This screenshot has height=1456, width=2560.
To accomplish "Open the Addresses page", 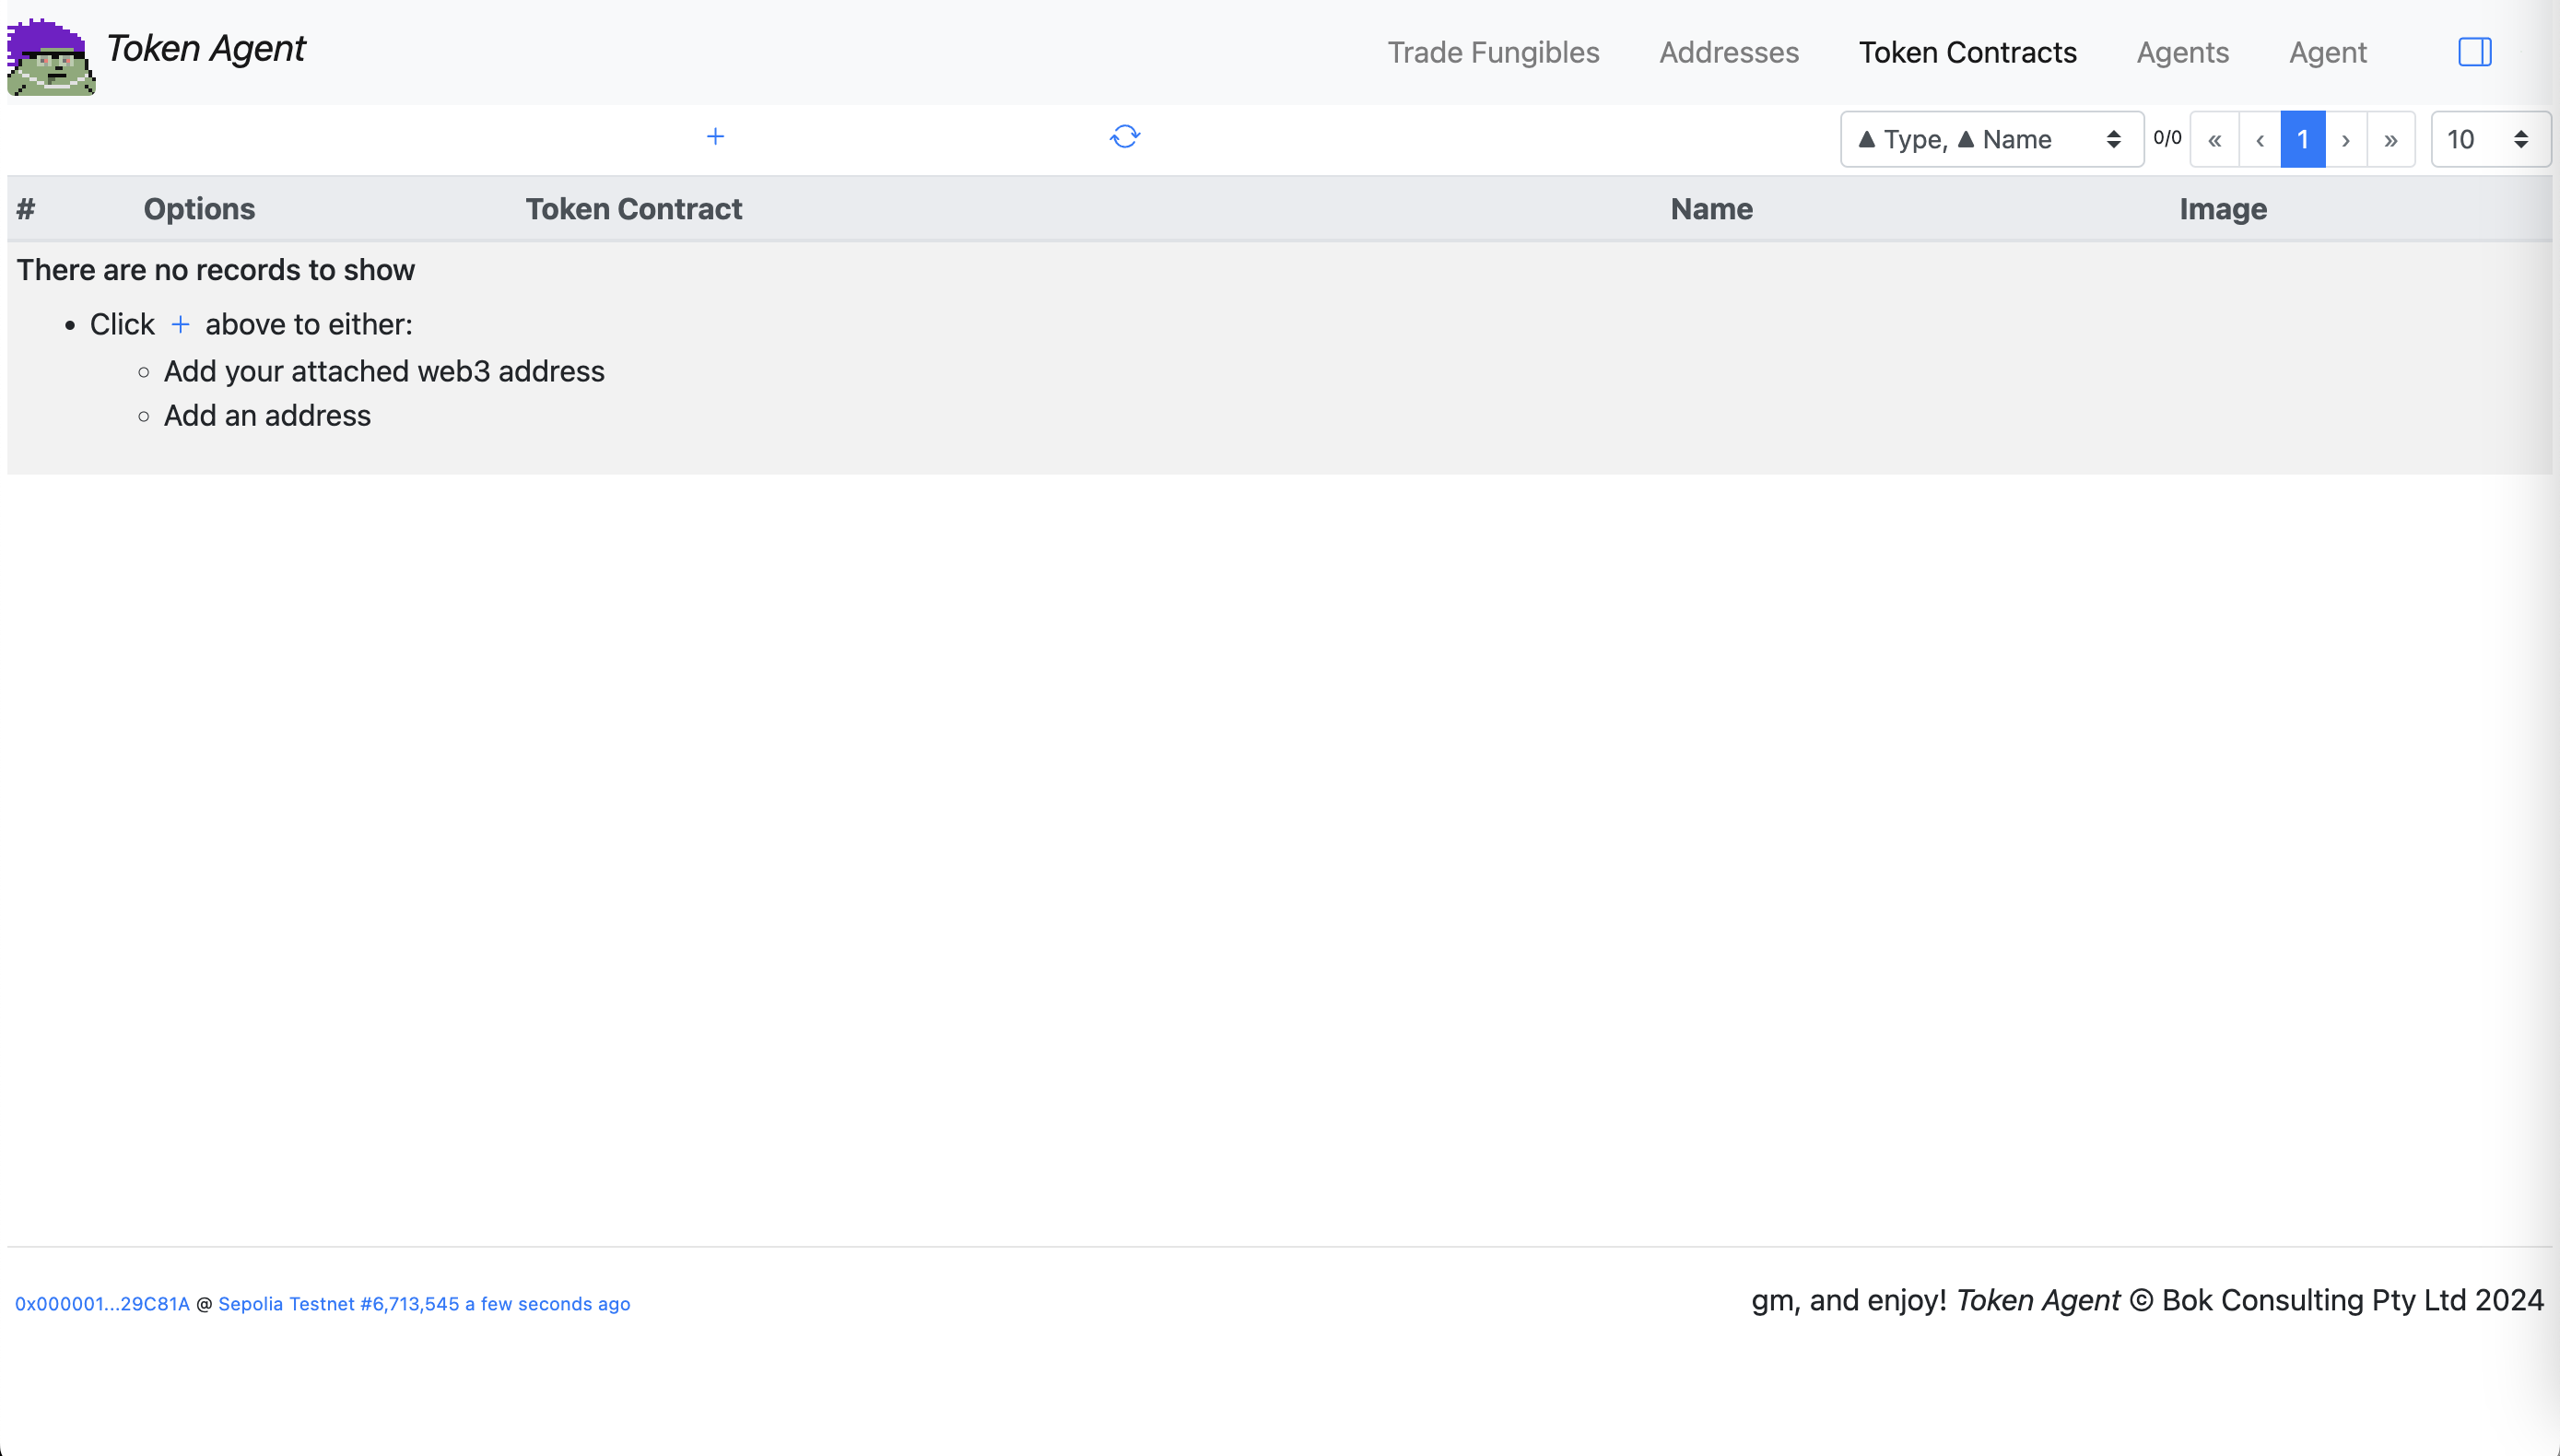I will [1729, 52].
